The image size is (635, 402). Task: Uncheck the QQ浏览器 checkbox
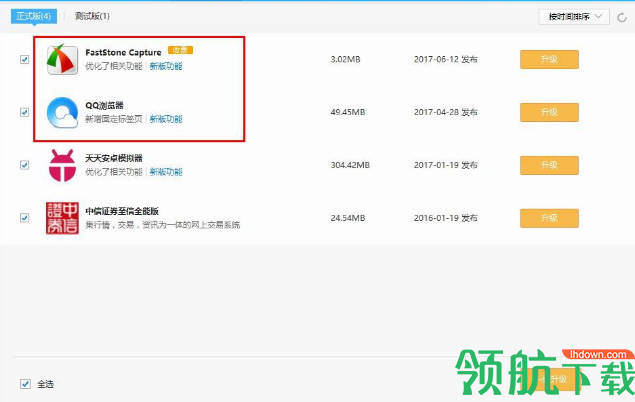click(x=24, y=112)
